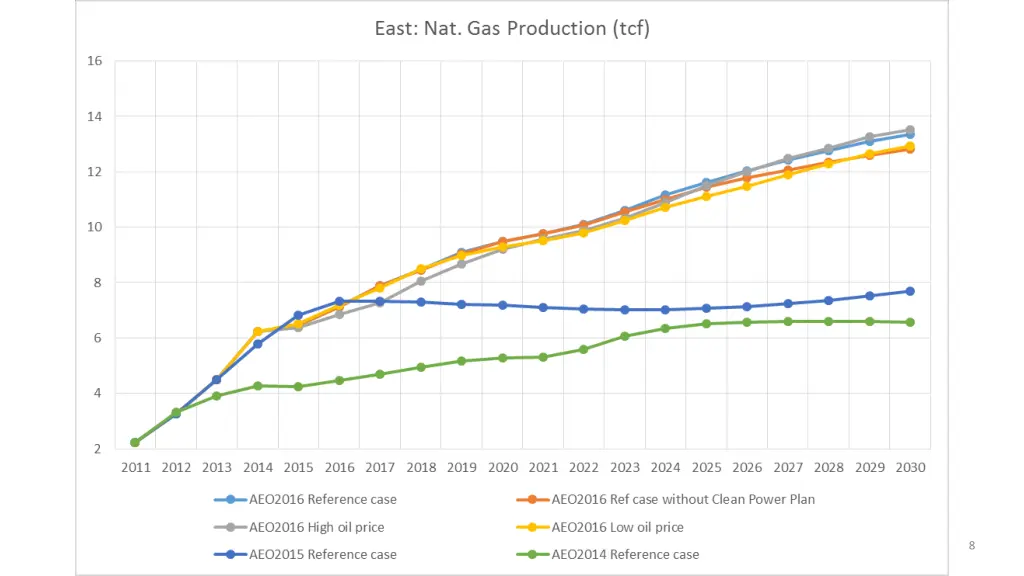Click the x-axis label 2023

coord(625,468)
